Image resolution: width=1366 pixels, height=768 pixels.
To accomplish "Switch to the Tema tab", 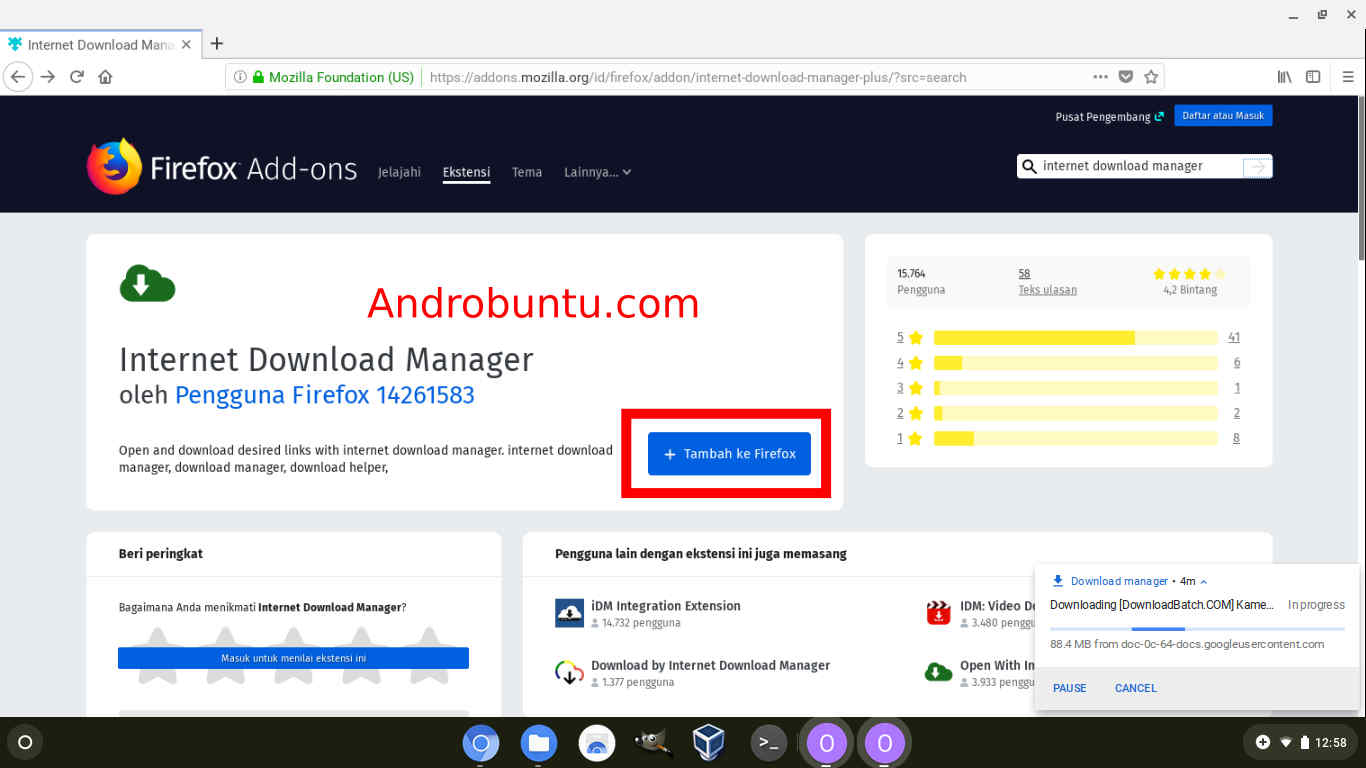I will click(x=527, y=172).
